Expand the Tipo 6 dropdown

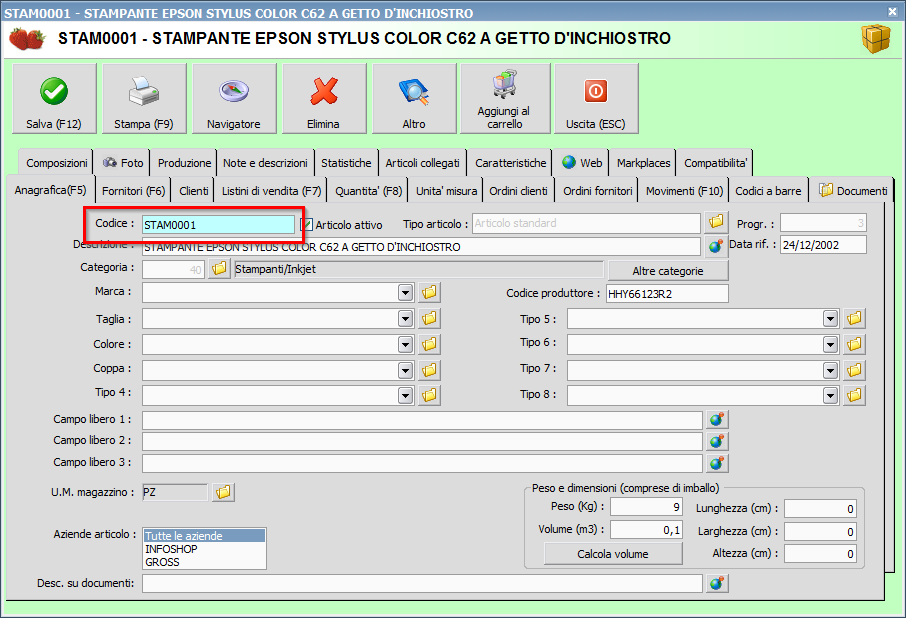click(830, 345)
